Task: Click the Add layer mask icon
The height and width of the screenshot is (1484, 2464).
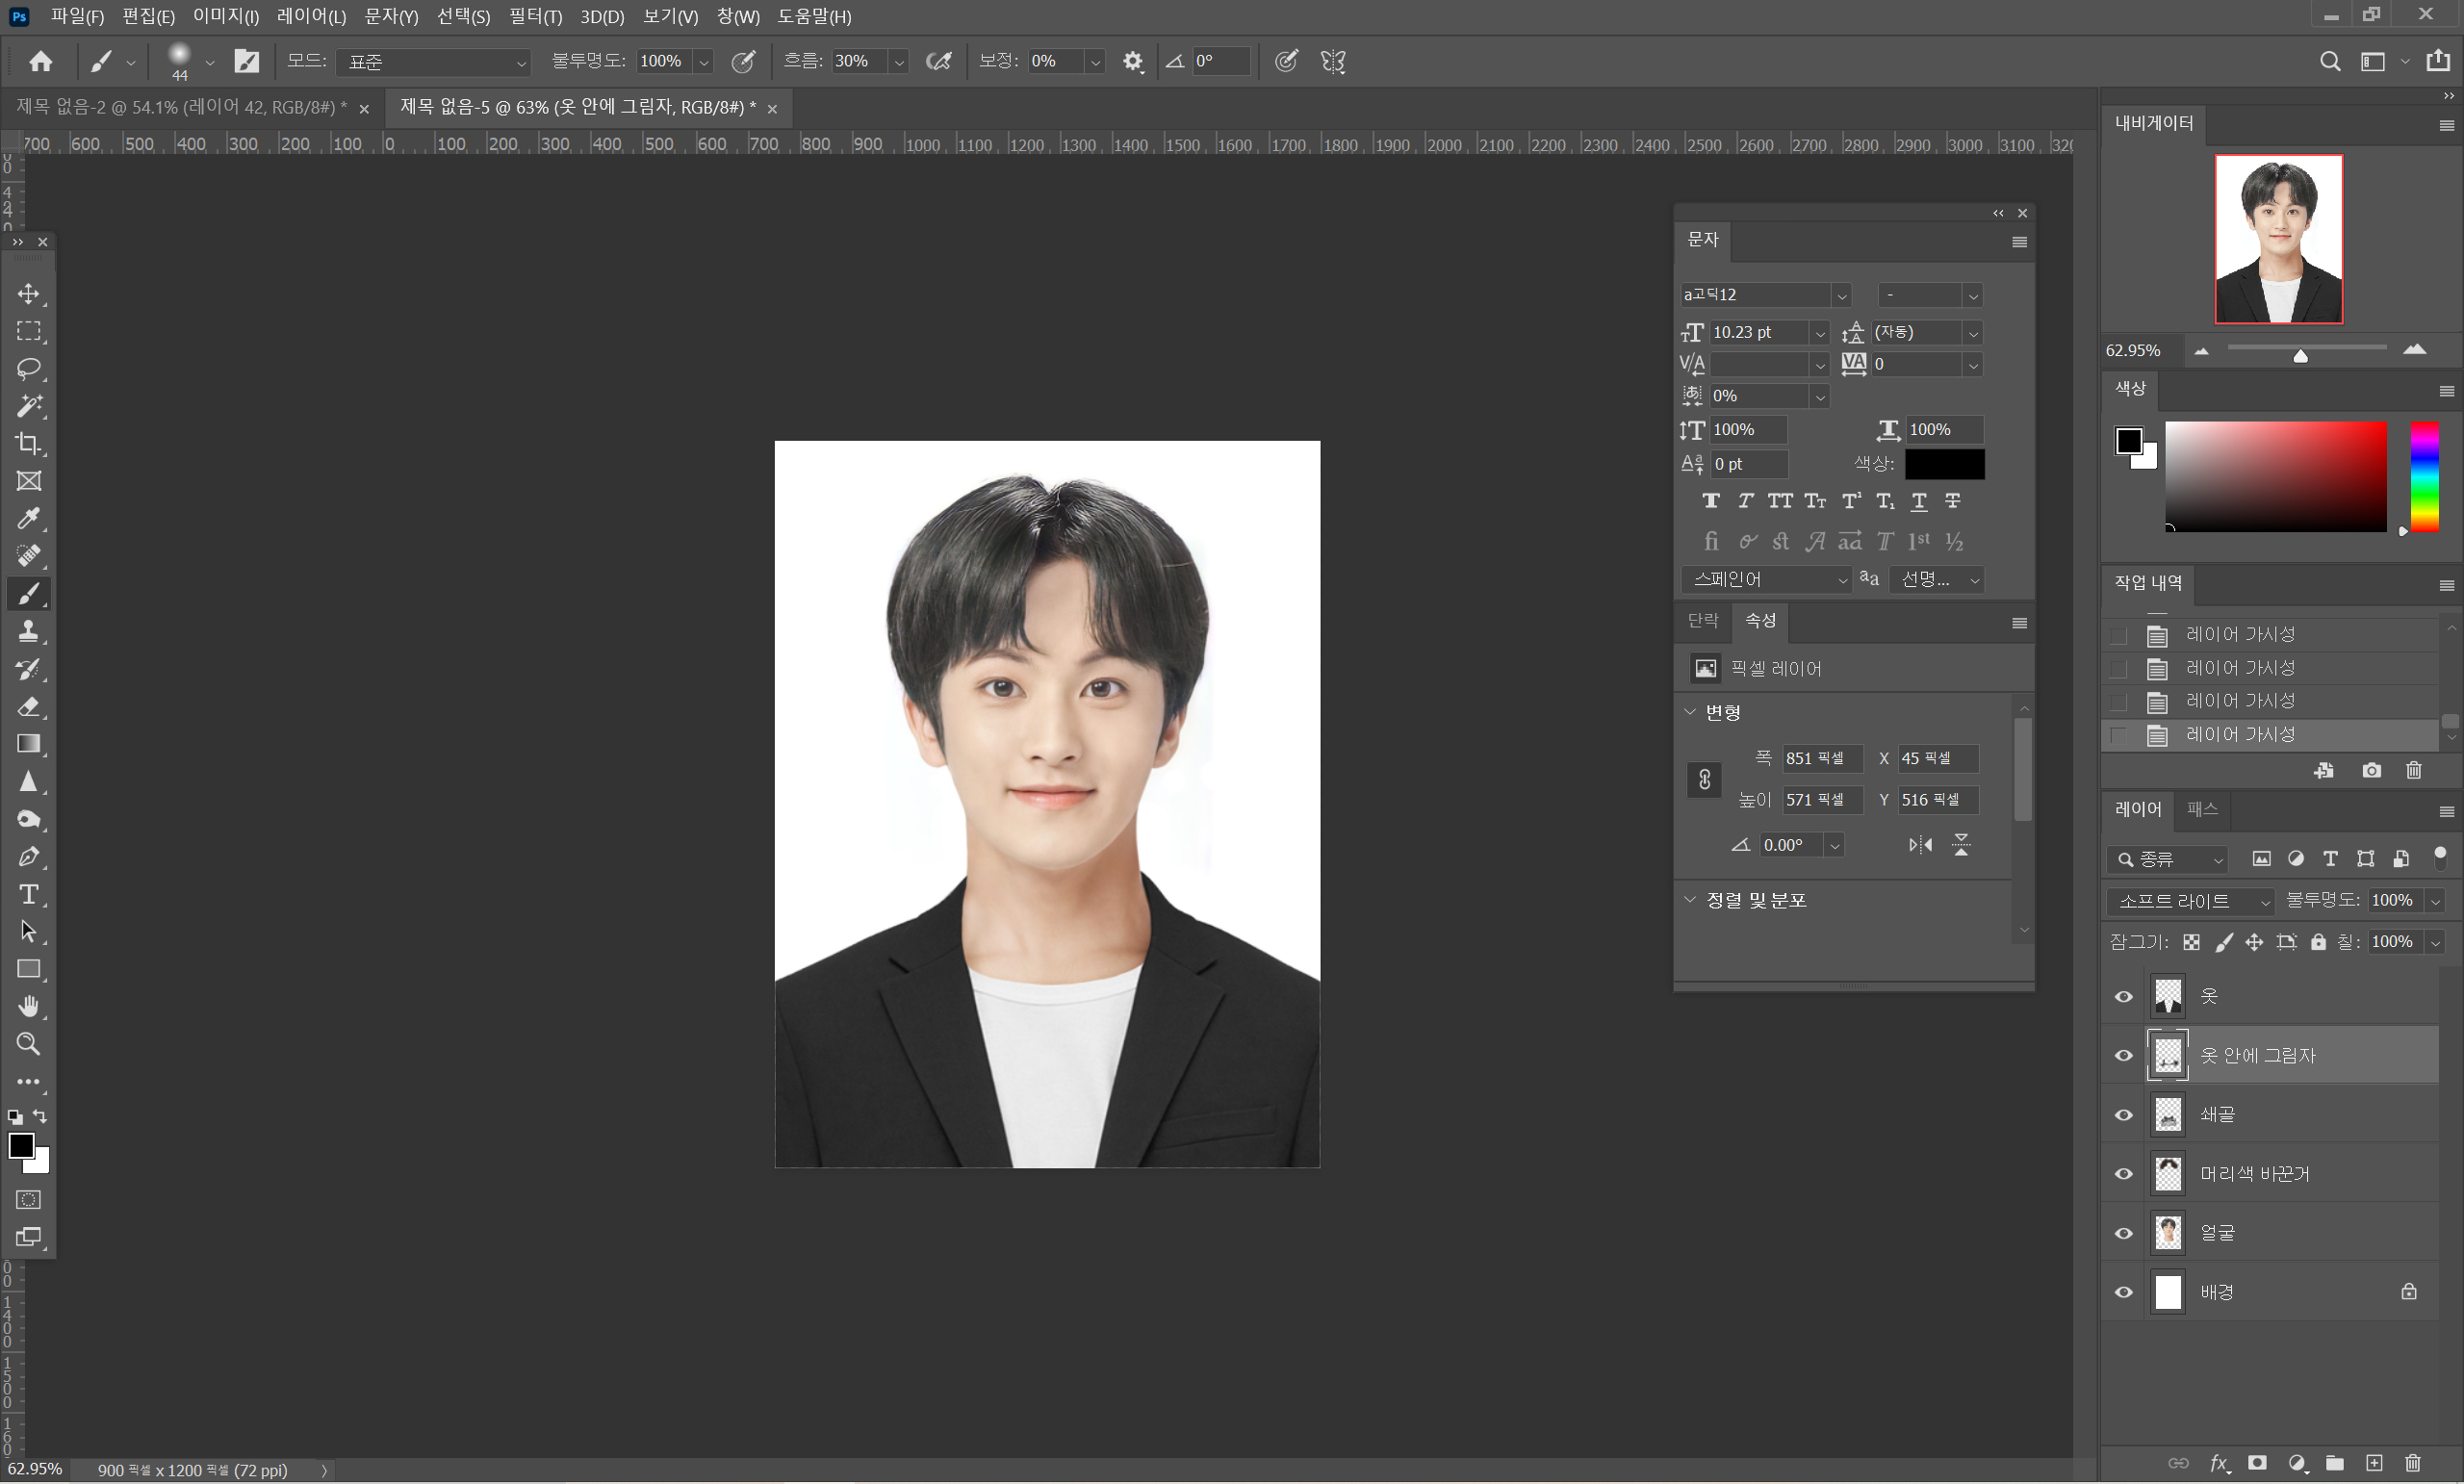Action: point(2257,1463)
